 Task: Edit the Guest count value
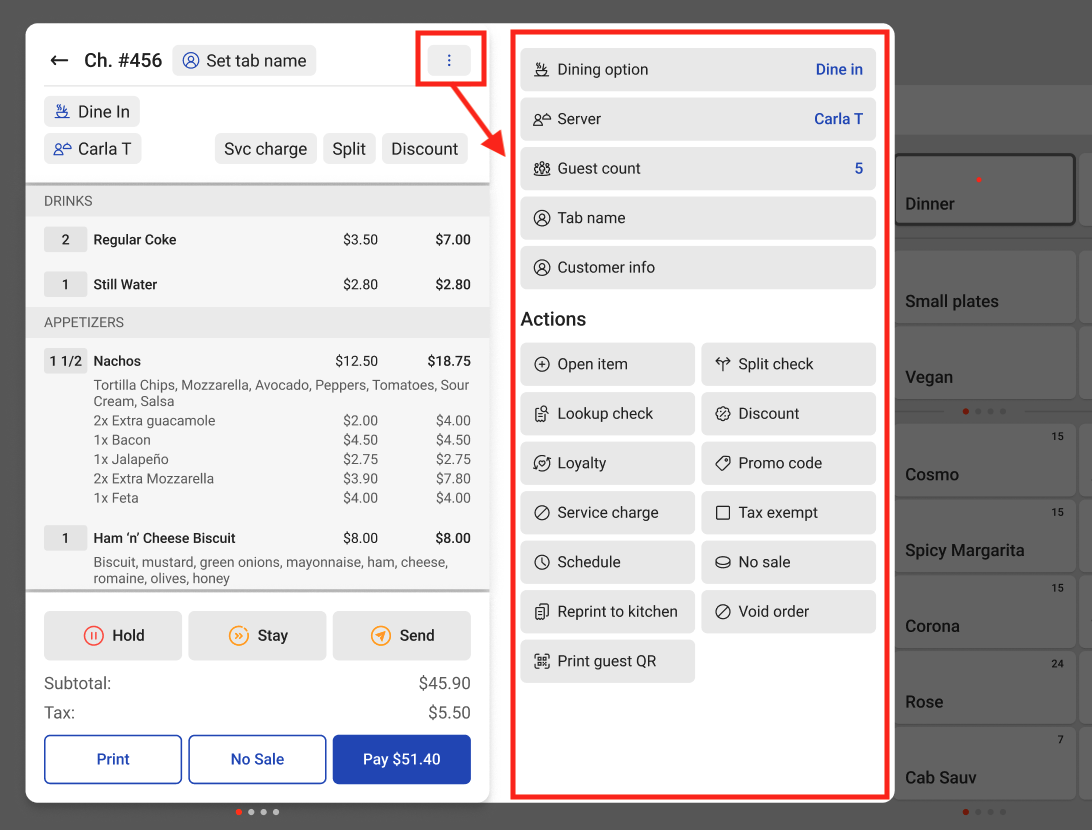coord(697,169)
